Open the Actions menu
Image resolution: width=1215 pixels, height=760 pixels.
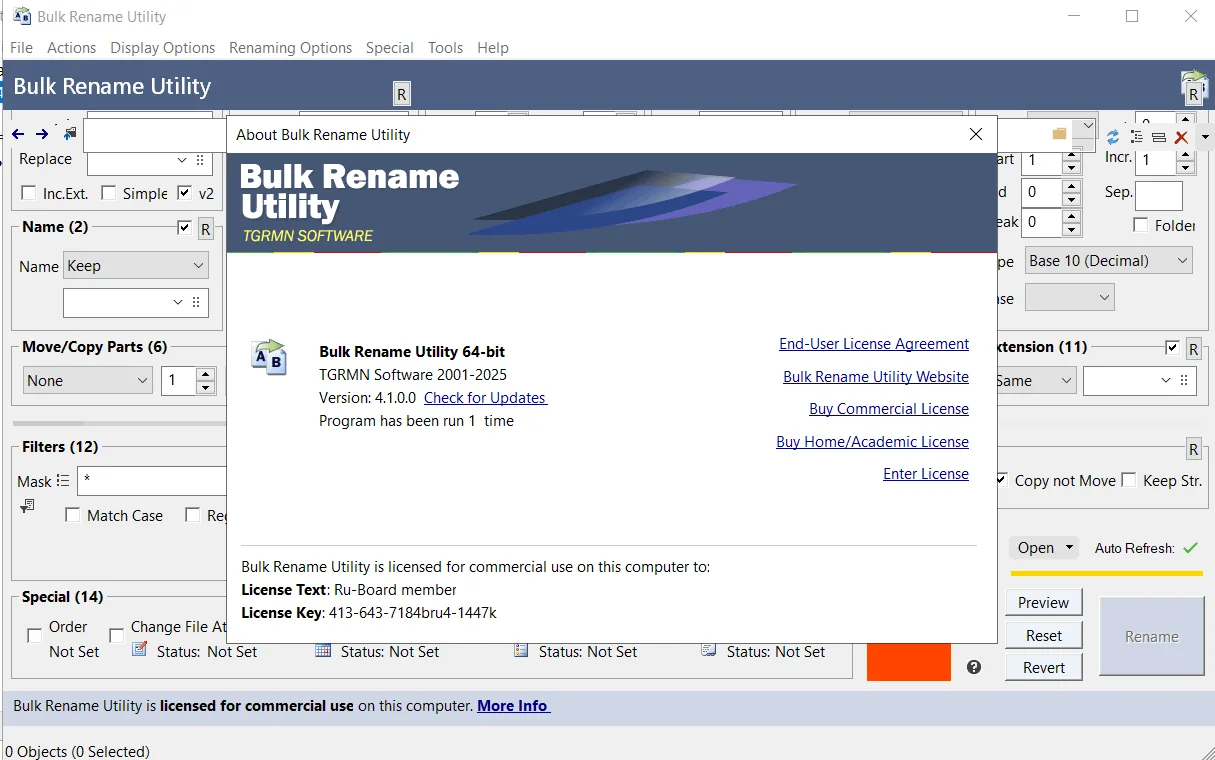pos(72,47)
